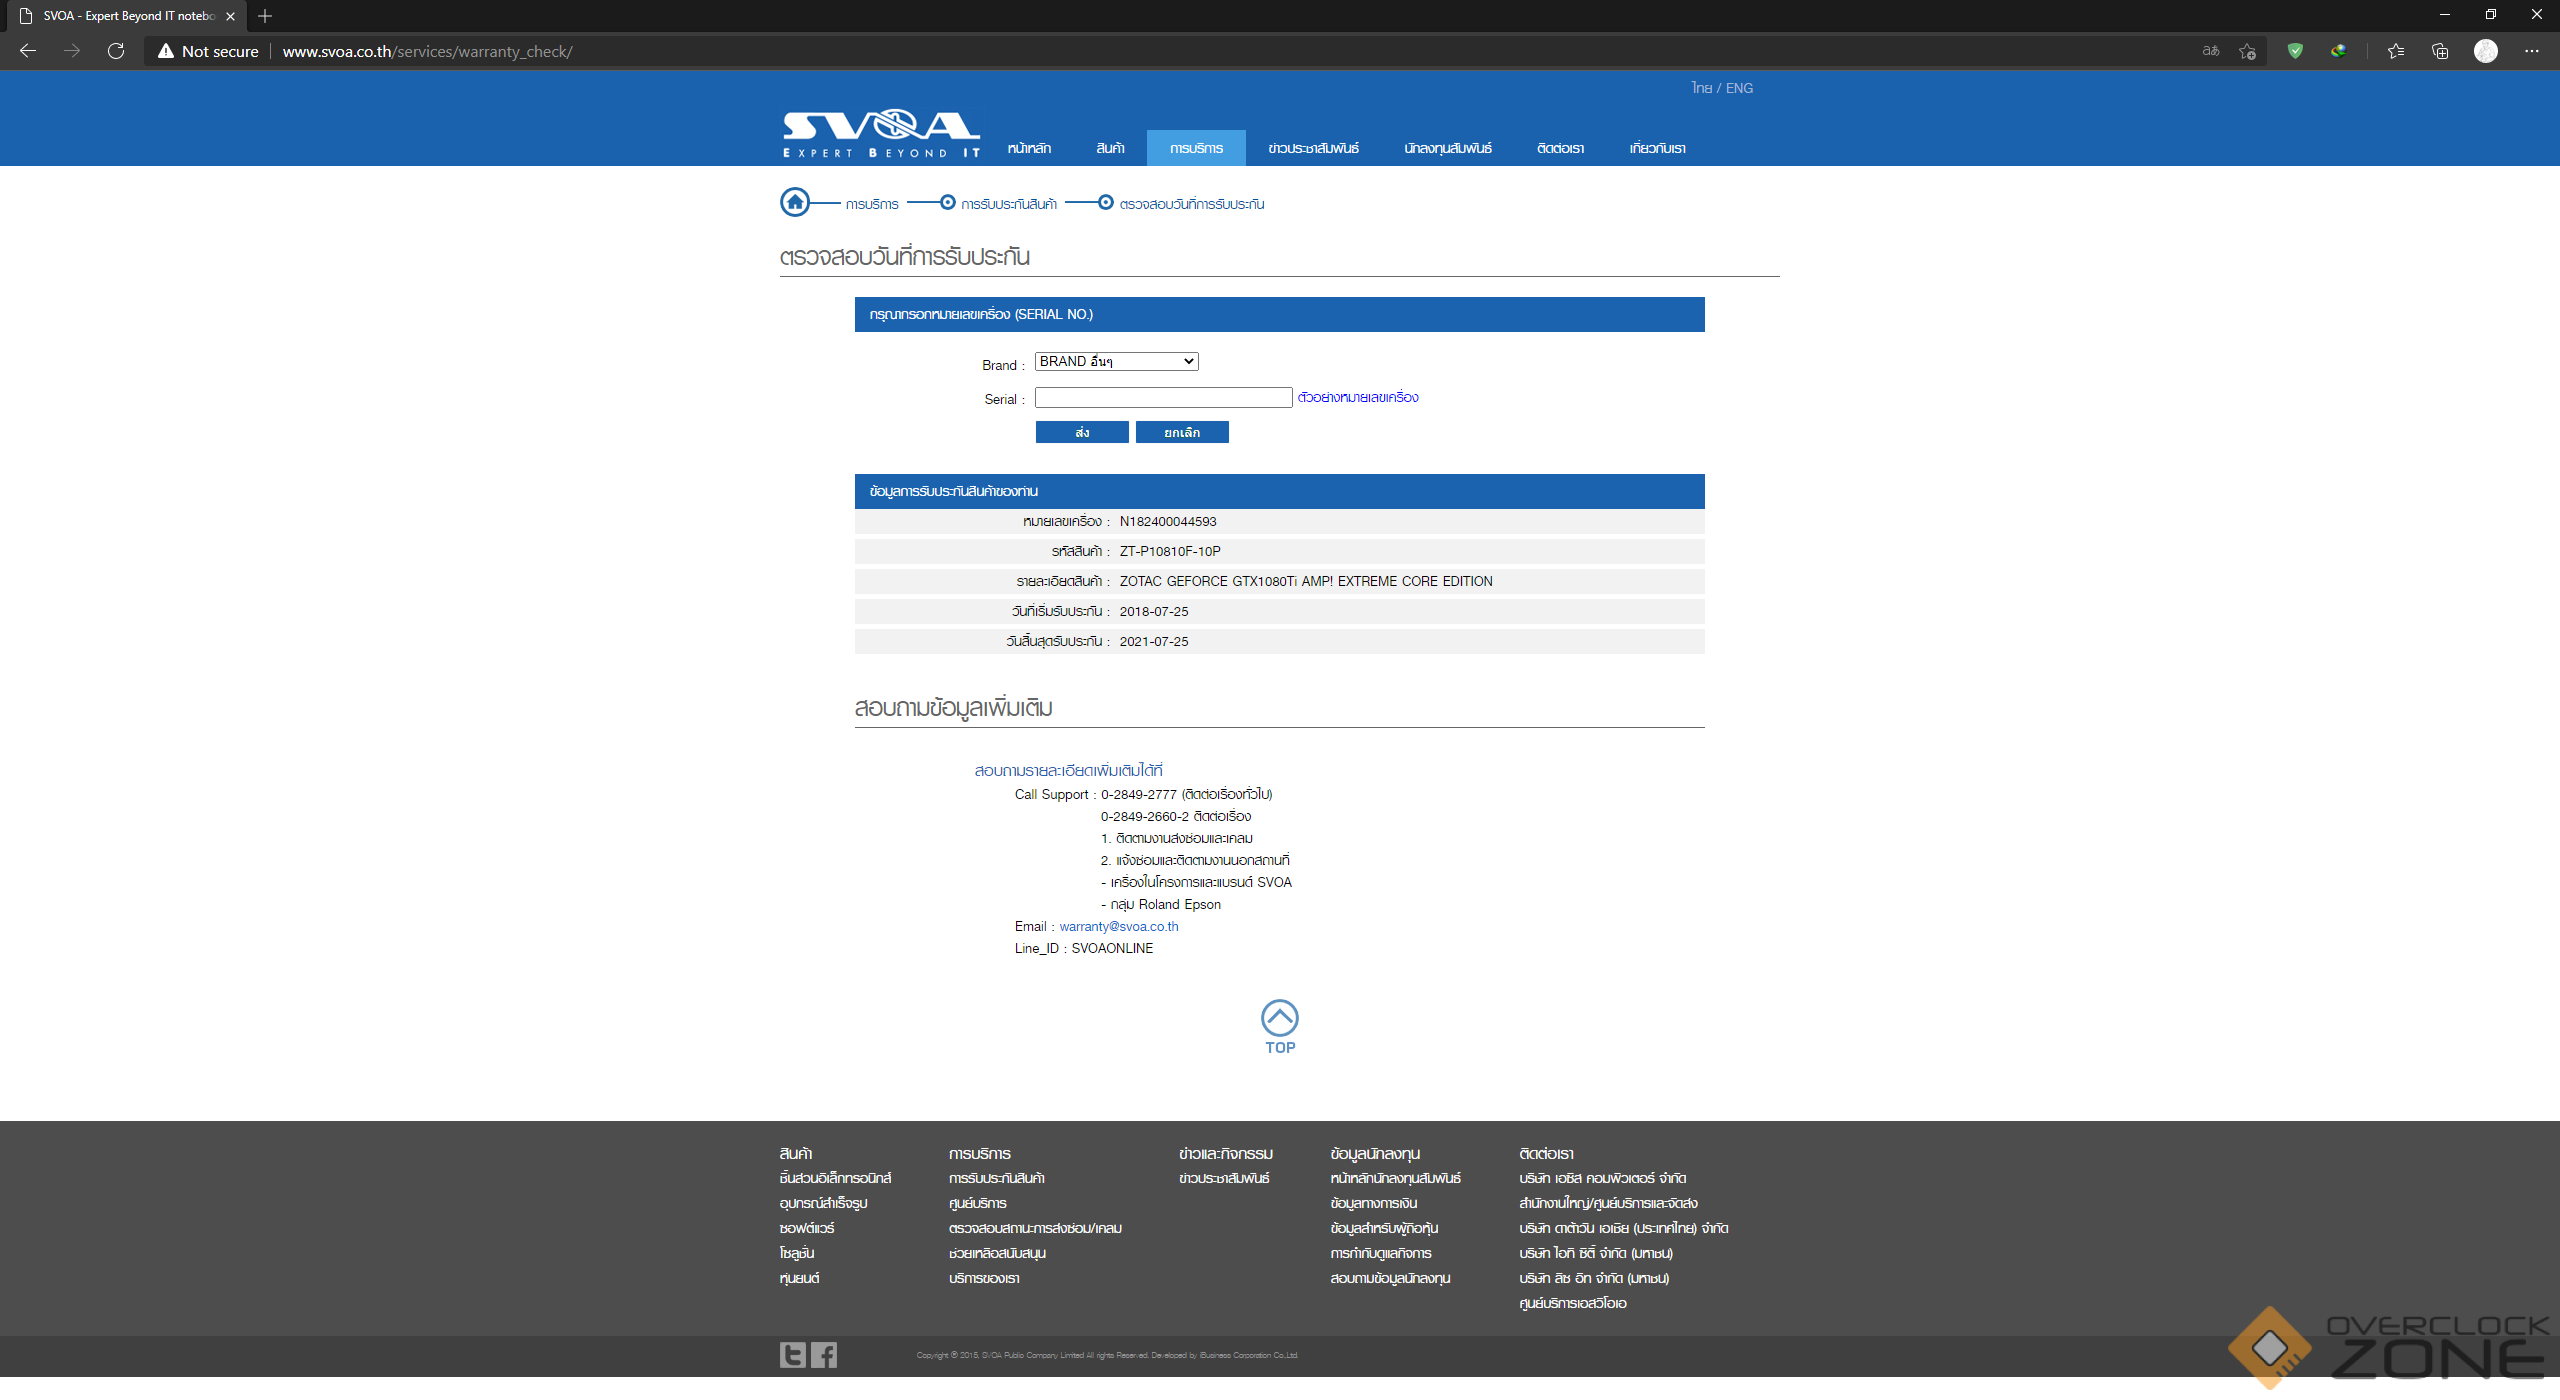Screen dimensions: 2560x1400
Task: Click the blue ส่ง submit button
Action: click(x=1082, y=432)
